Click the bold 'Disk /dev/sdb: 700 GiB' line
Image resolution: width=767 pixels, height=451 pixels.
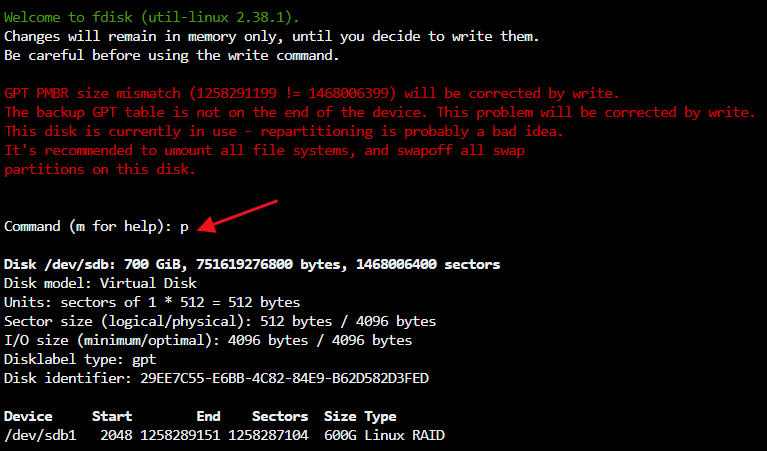point(252,265)
